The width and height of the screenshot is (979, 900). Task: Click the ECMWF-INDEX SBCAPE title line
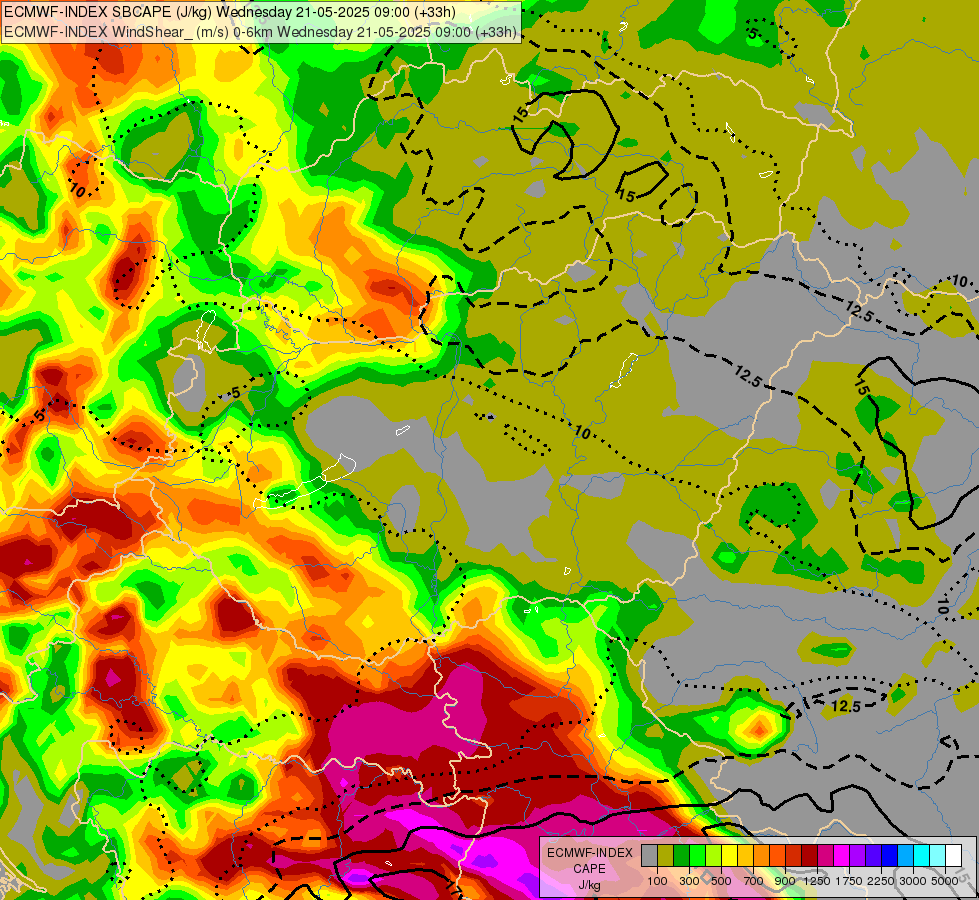point(230,12)
